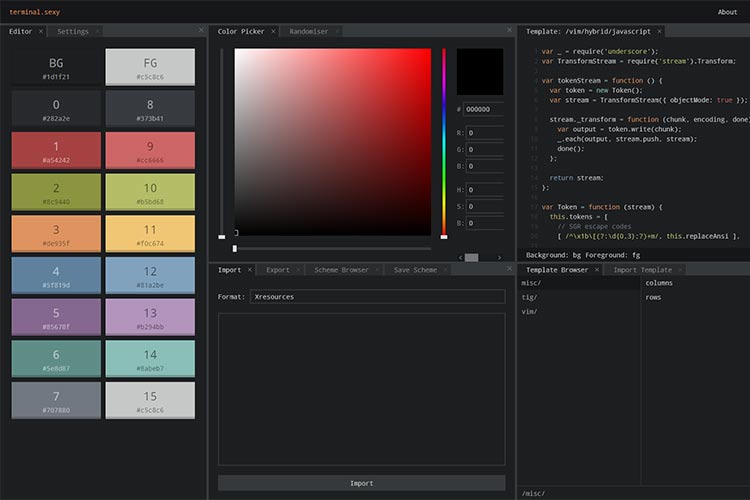Select color 13 lavender swatch
Screen dimensions: 750x500
(150, 317)
